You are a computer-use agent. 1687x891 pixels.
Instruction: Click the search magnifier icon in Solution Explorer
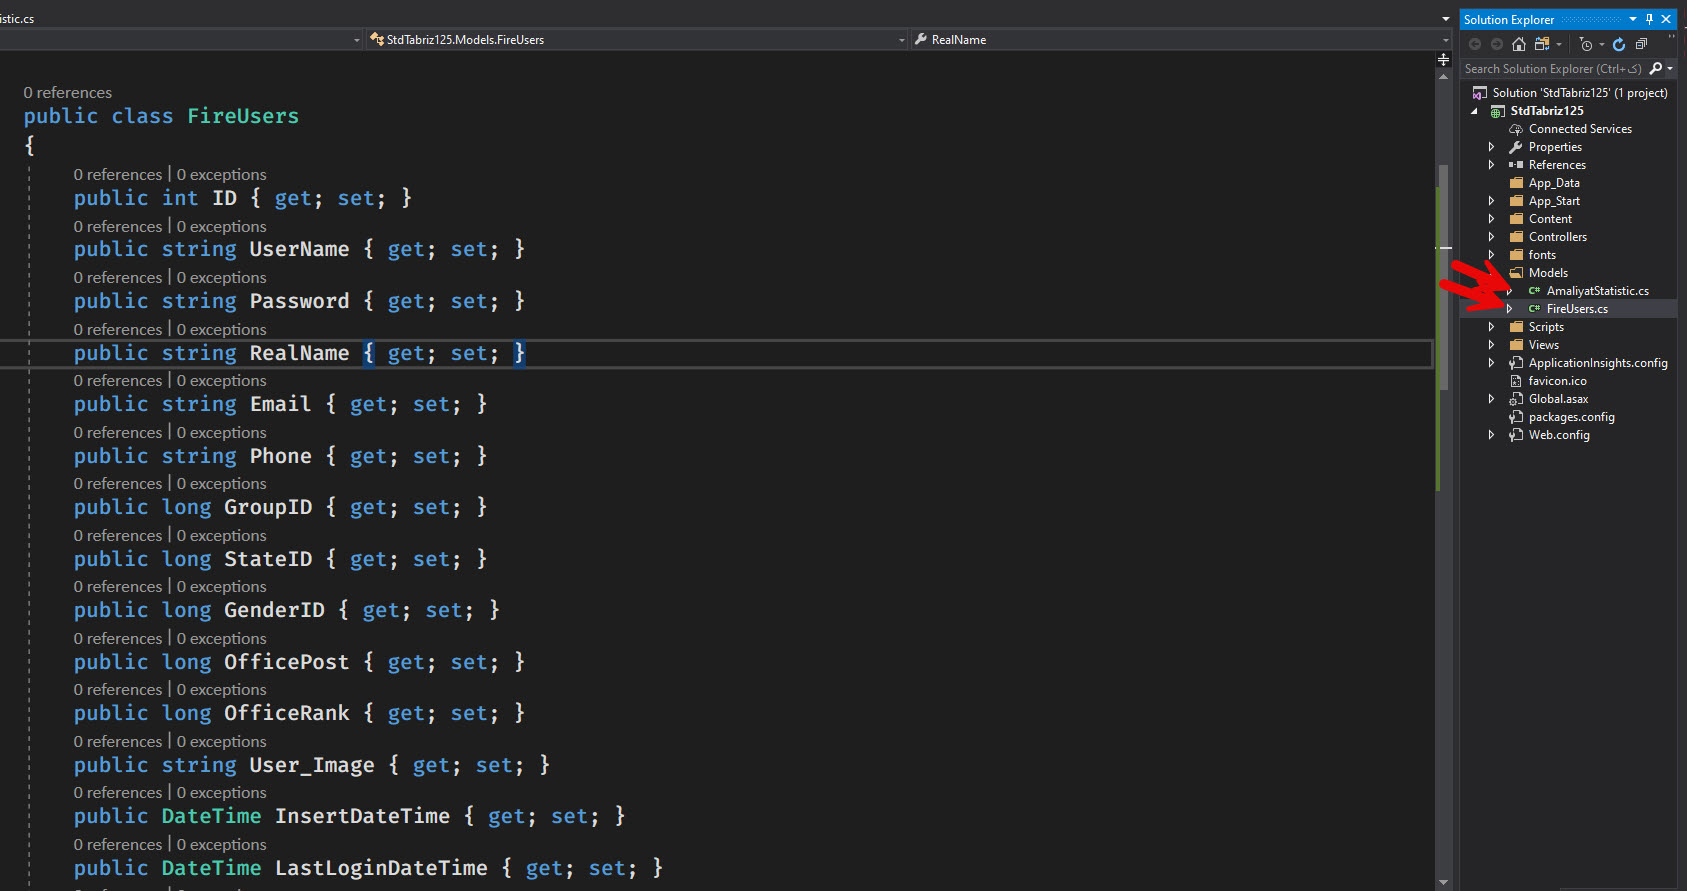1656,69
